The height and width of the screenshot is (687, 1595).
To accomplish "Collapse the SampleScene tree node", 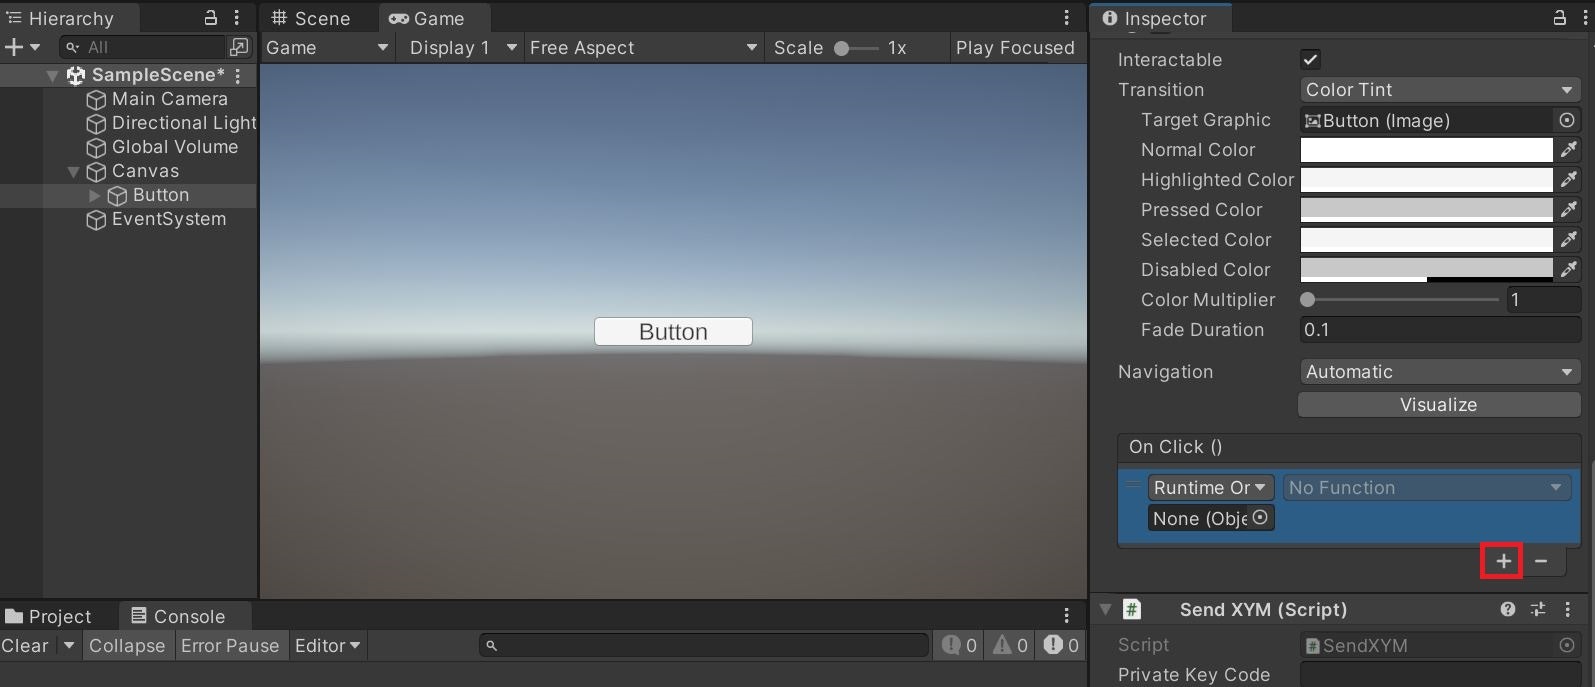I will (52, 75).
